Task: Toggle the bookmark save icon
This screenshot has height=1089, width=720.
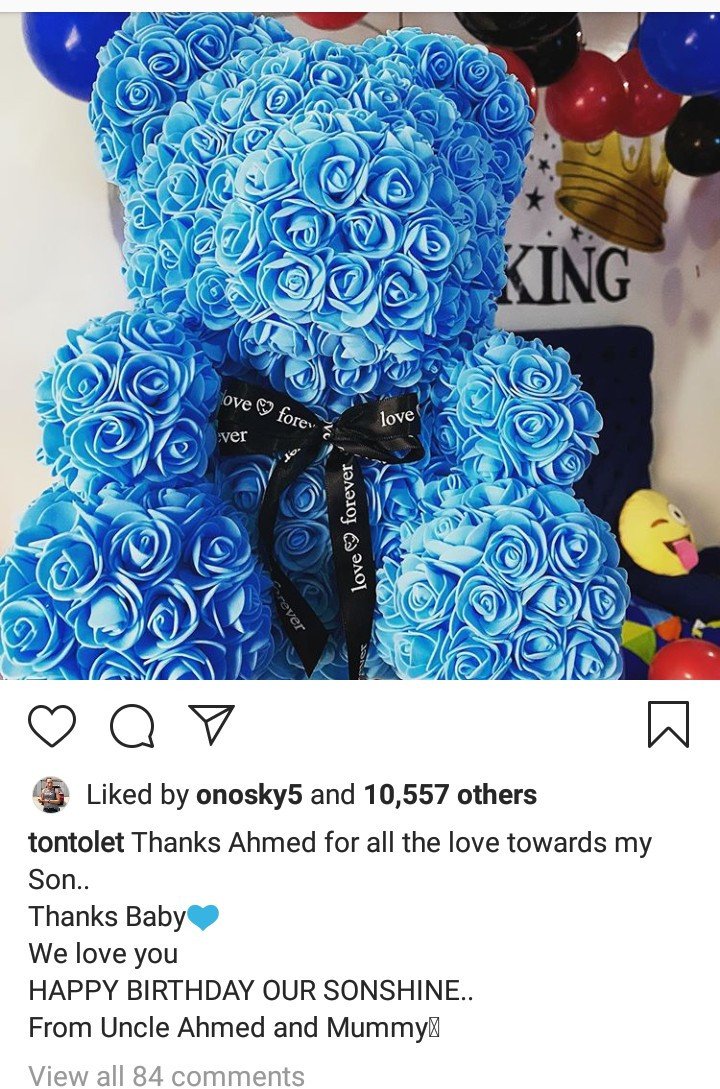Action: [x=669, y=724]
